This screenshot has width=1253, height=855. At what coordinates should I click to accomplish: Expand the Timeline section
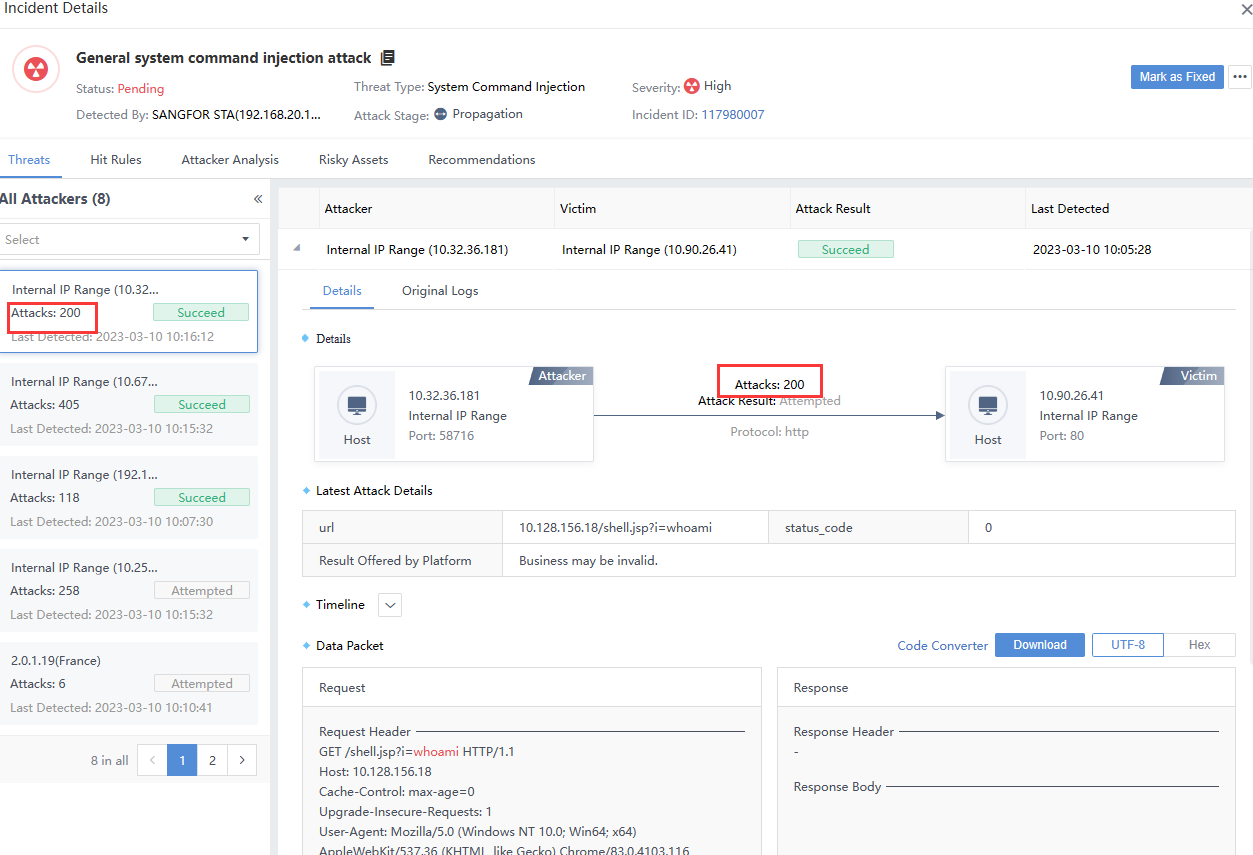pyautogui.click(x=390, y=605)
